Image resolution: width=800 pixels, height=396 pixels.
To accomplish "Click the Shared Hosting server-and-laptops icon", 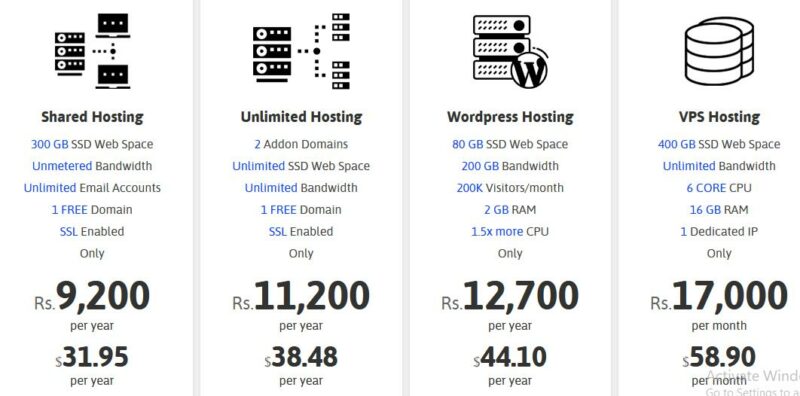I will coord(92,51).
